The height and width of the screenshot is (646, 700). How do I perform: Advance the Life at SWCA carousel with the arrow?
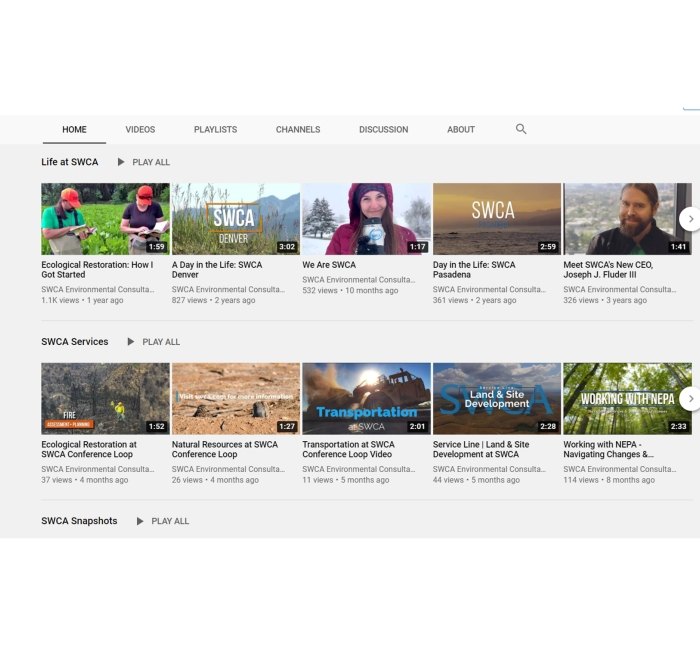pyautogui.click(x=690, y=219)
